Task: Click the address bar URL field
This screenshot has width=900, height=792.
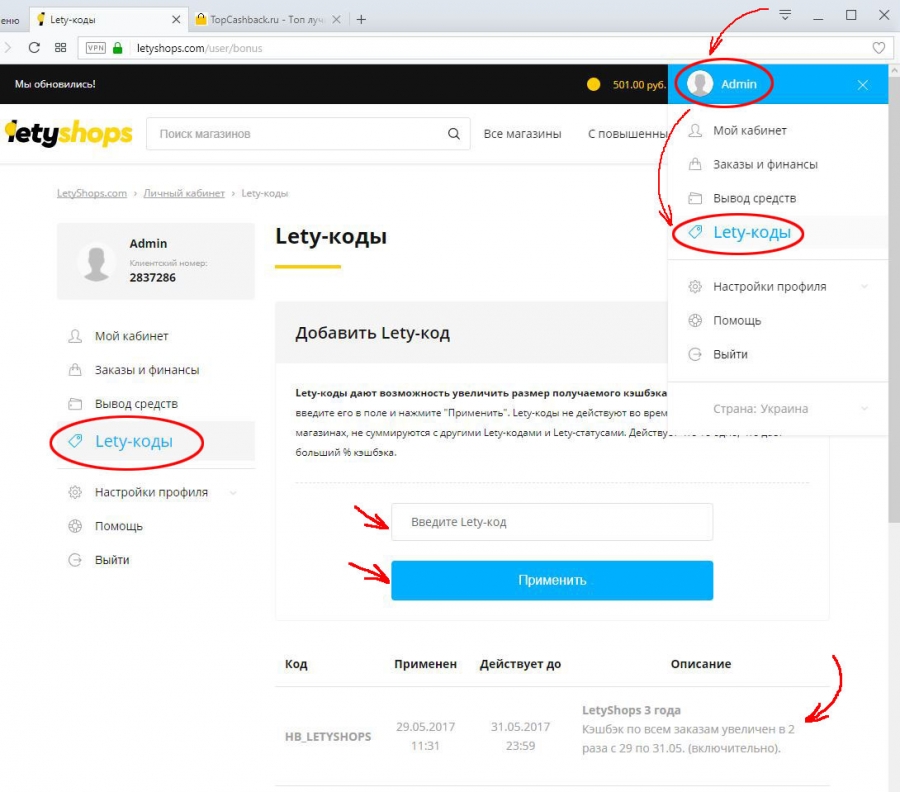Action: (488, 48)
